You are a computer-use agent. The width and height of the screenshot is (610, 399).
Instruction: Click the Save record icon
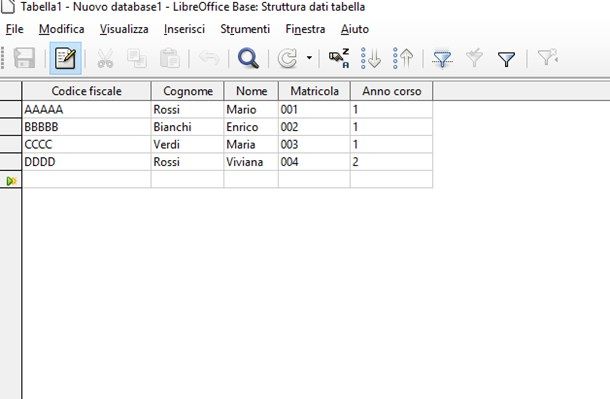(x=24, y=58)
